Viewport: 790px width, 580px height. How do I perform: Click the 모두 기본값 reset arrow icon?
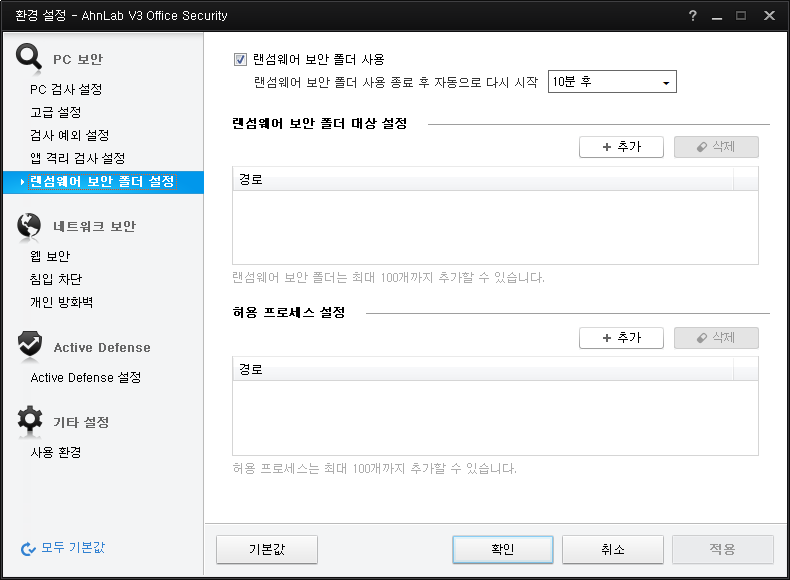tap(28, 549)
